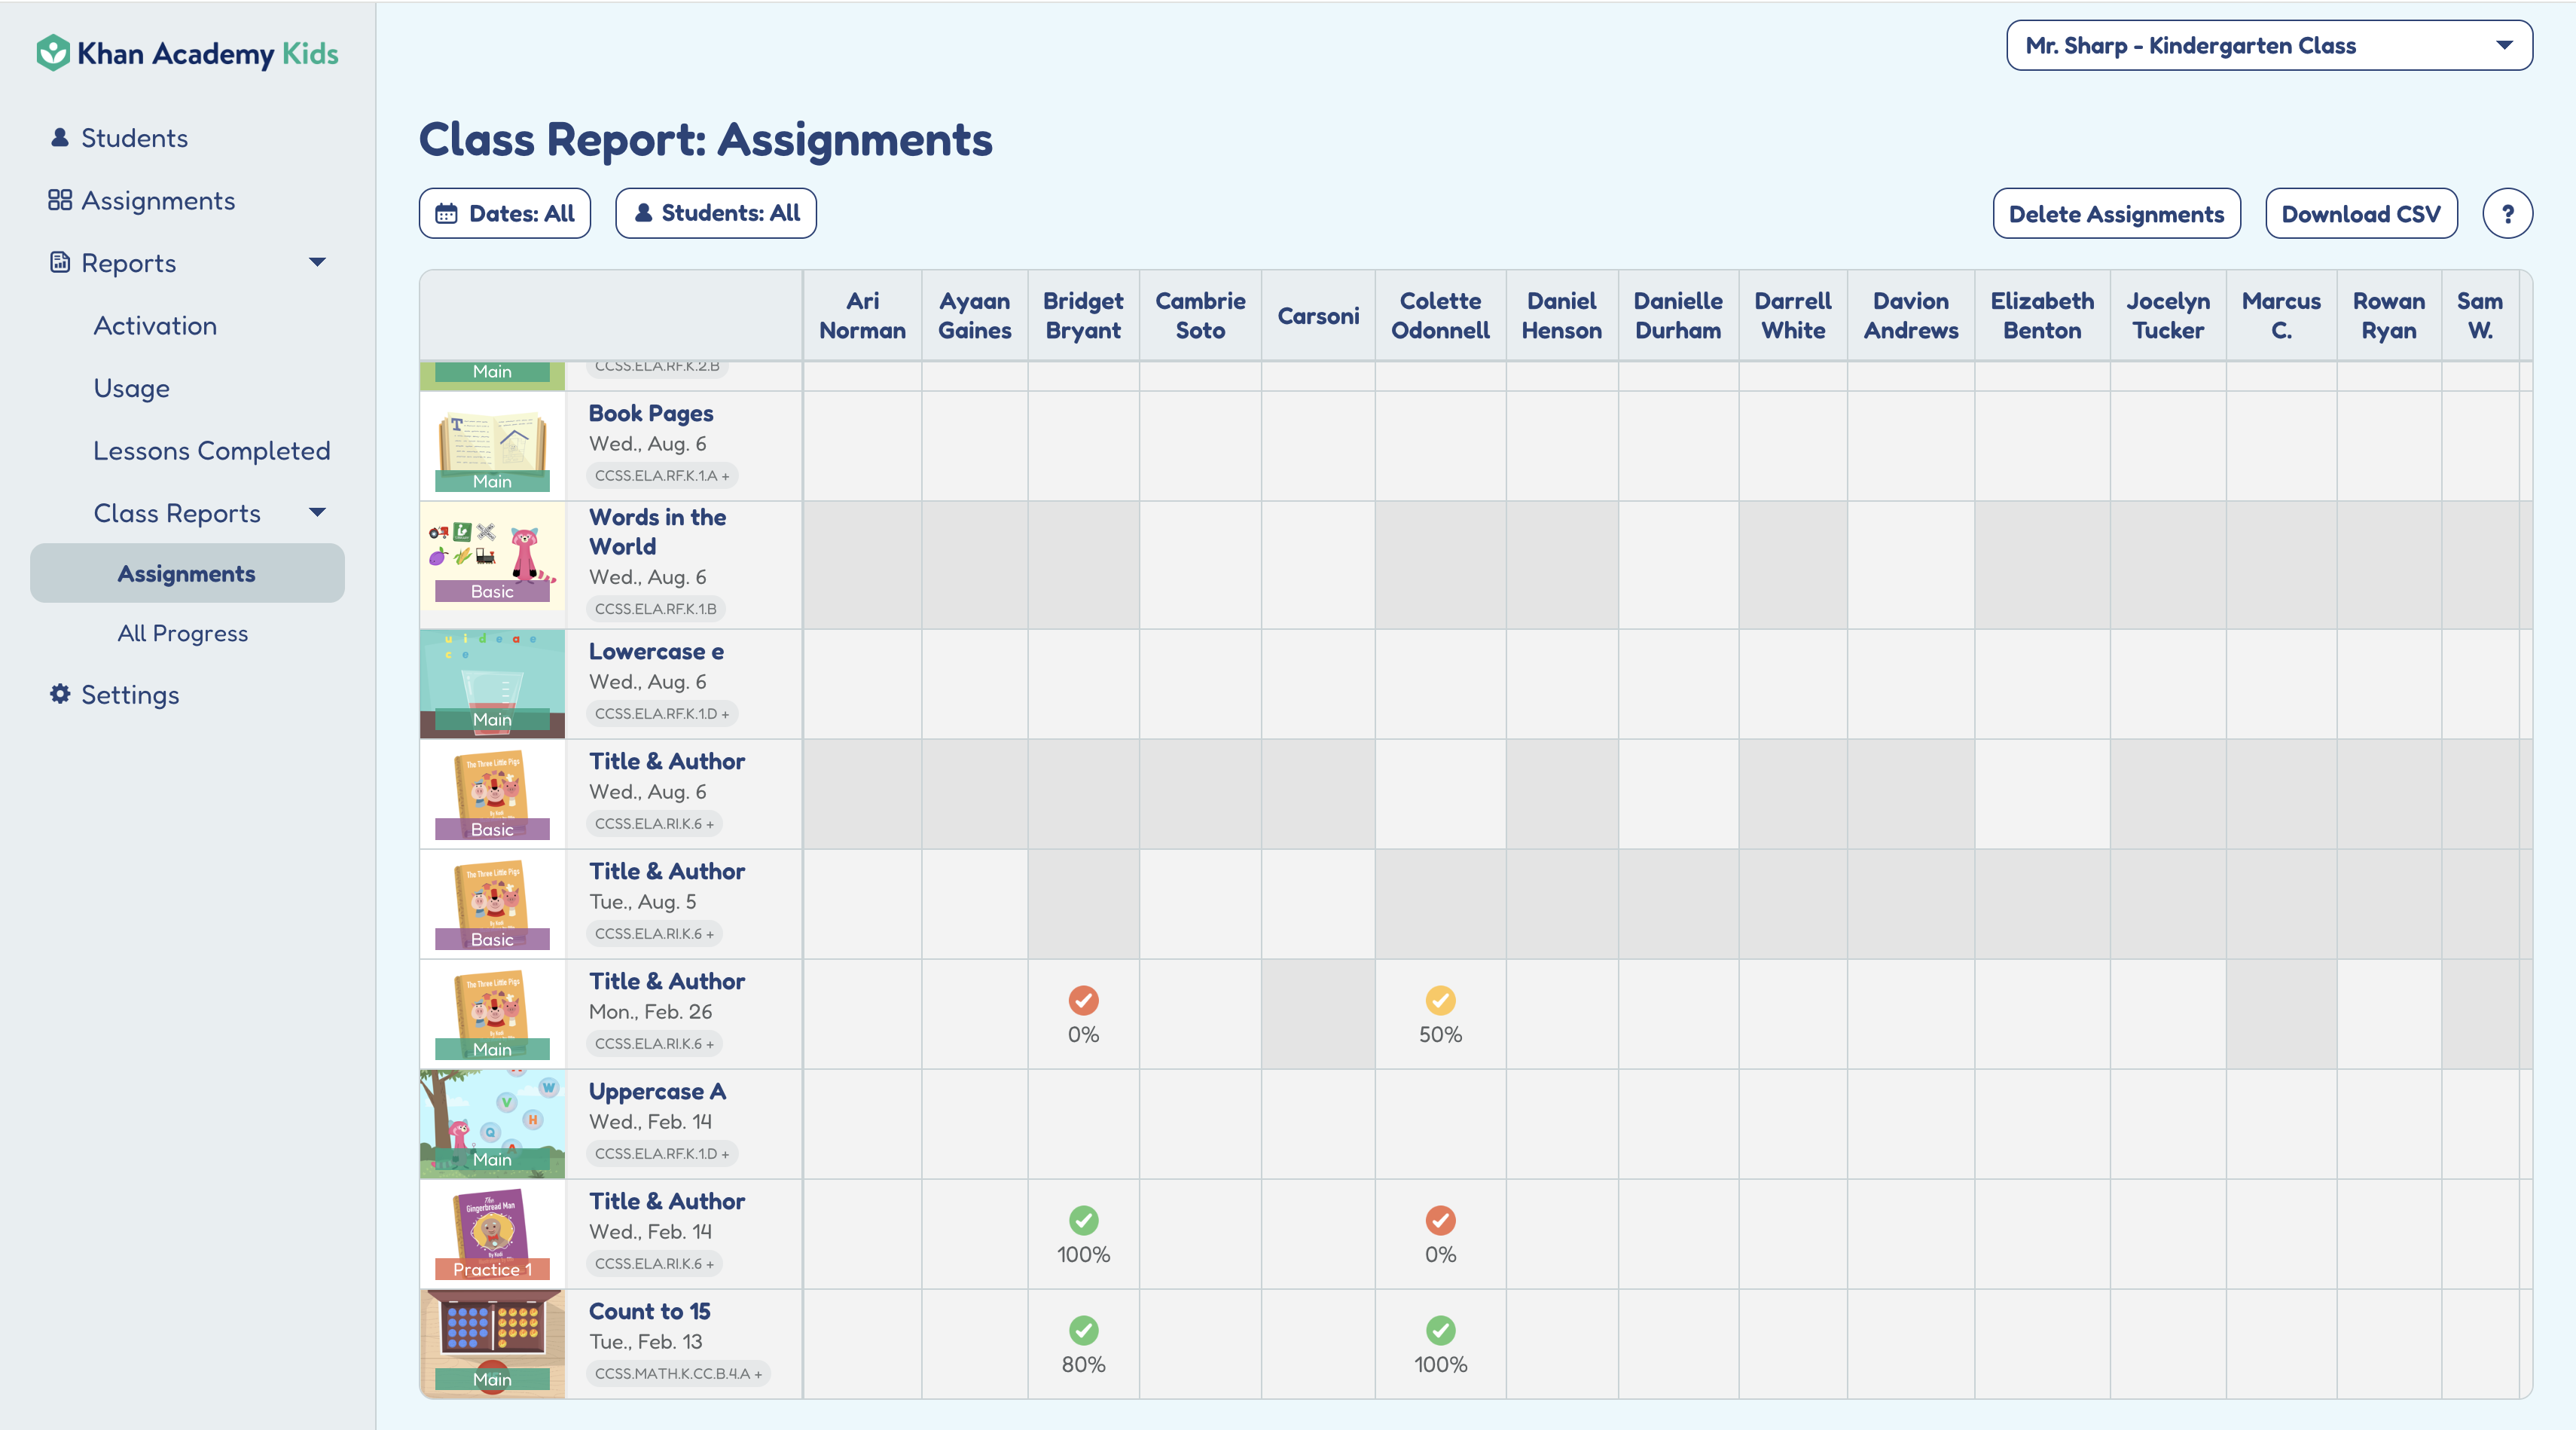
Task: Open All Progress report page
Action: pyautogui.click(x=183, y=633)
